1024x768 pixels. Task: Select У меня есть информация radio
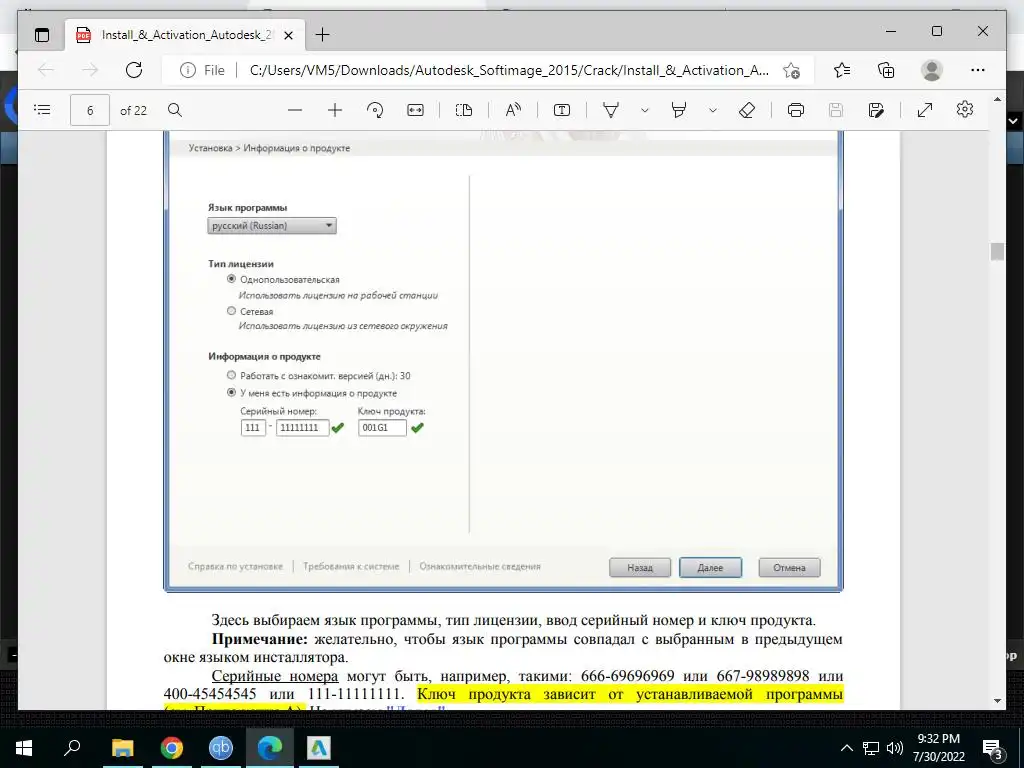(231, 392)
